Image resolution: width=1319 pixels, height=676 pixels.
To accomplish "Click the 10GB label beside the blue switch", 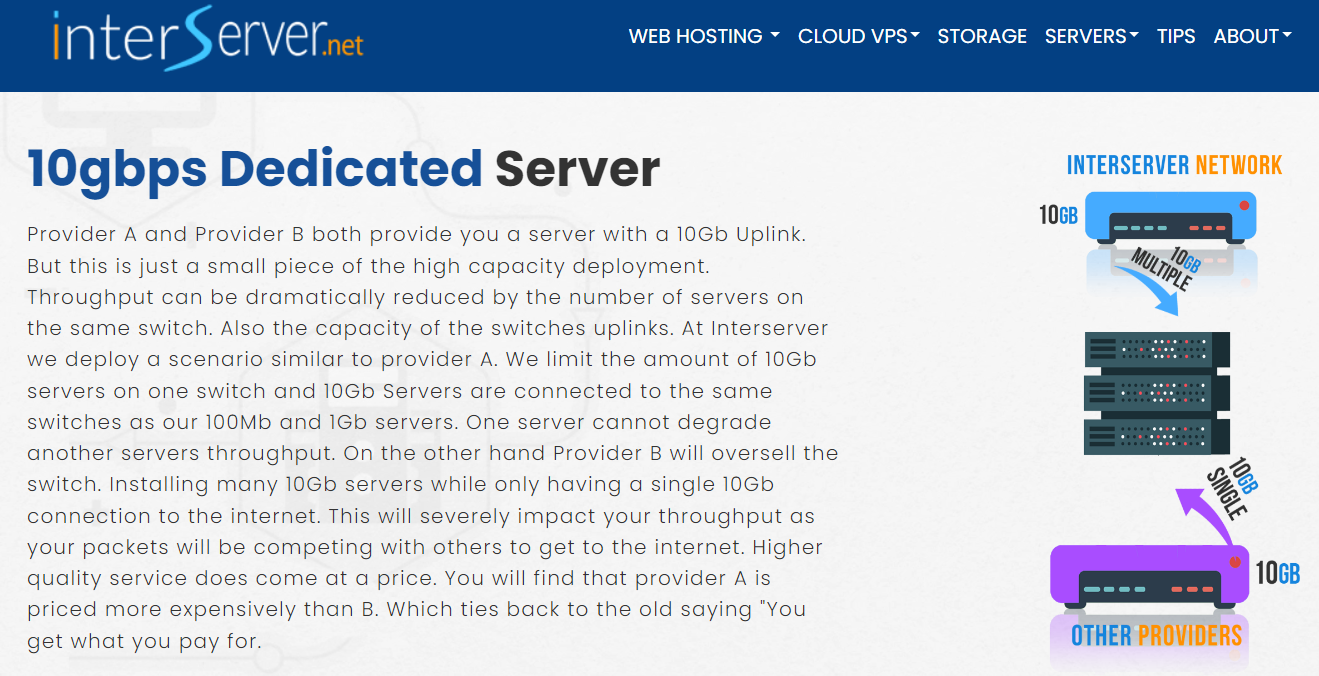I will point(1059,214).
